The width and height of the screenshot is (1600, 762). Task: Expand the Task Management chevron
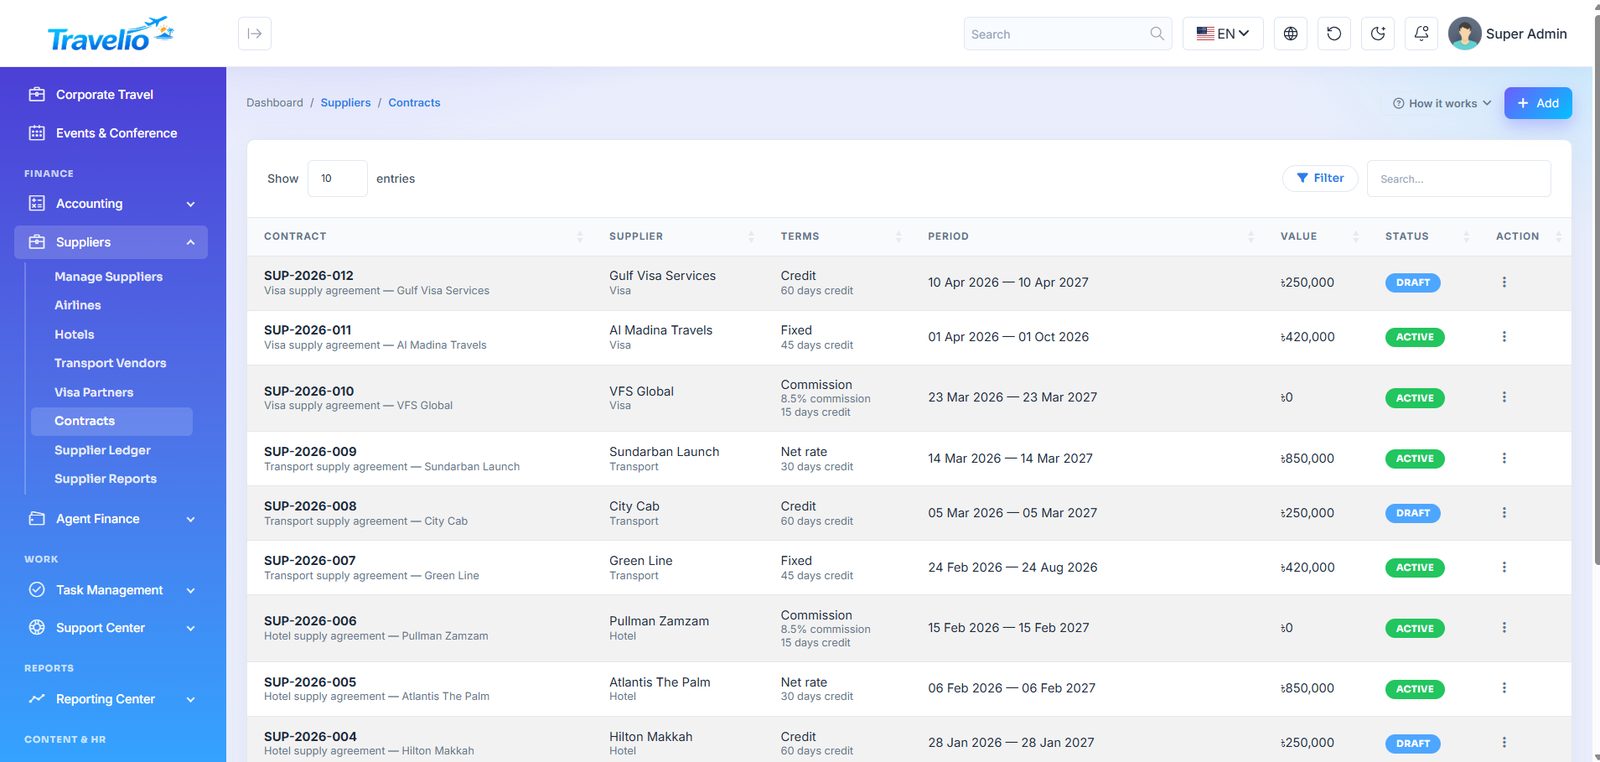[x=191, y=590]
